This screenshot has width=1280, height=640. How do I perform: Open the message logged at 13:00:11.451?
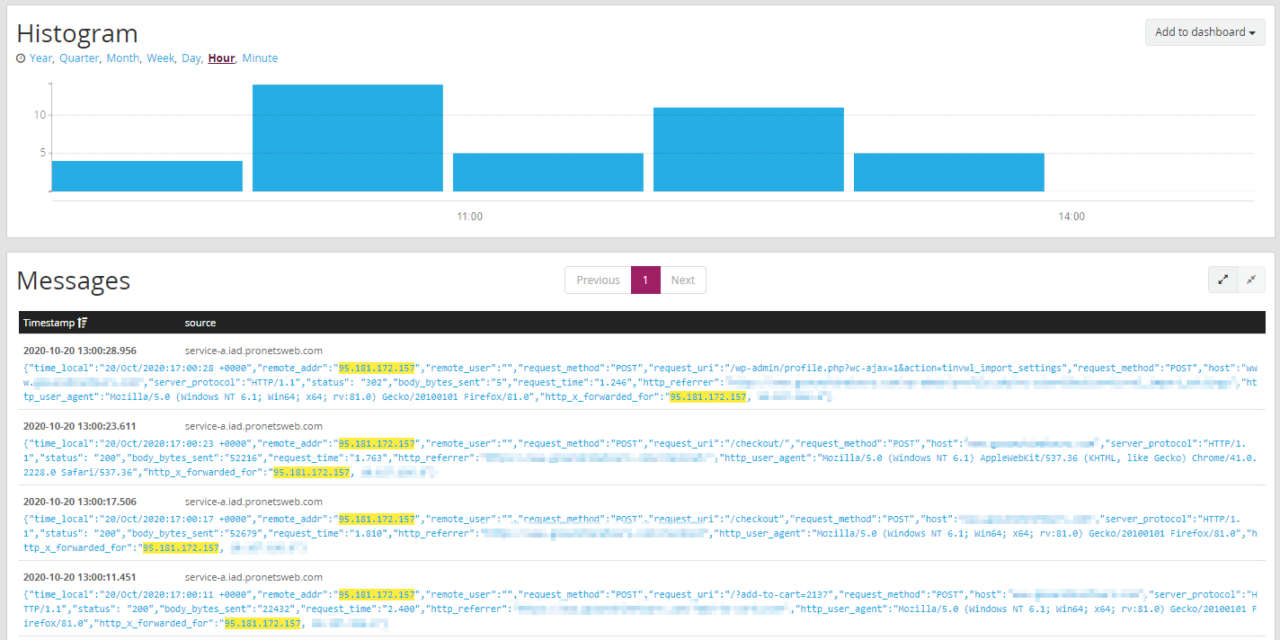[x=80, y=577]
